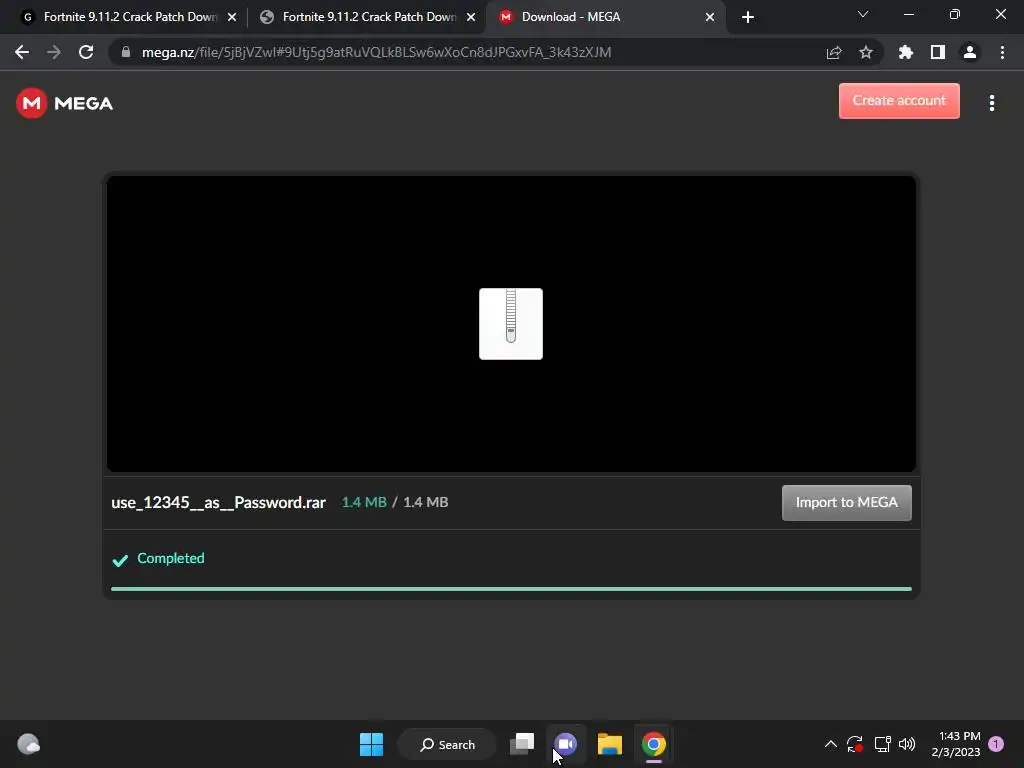
Task: Show hidden system tray icons
Action: click(831, 744)
